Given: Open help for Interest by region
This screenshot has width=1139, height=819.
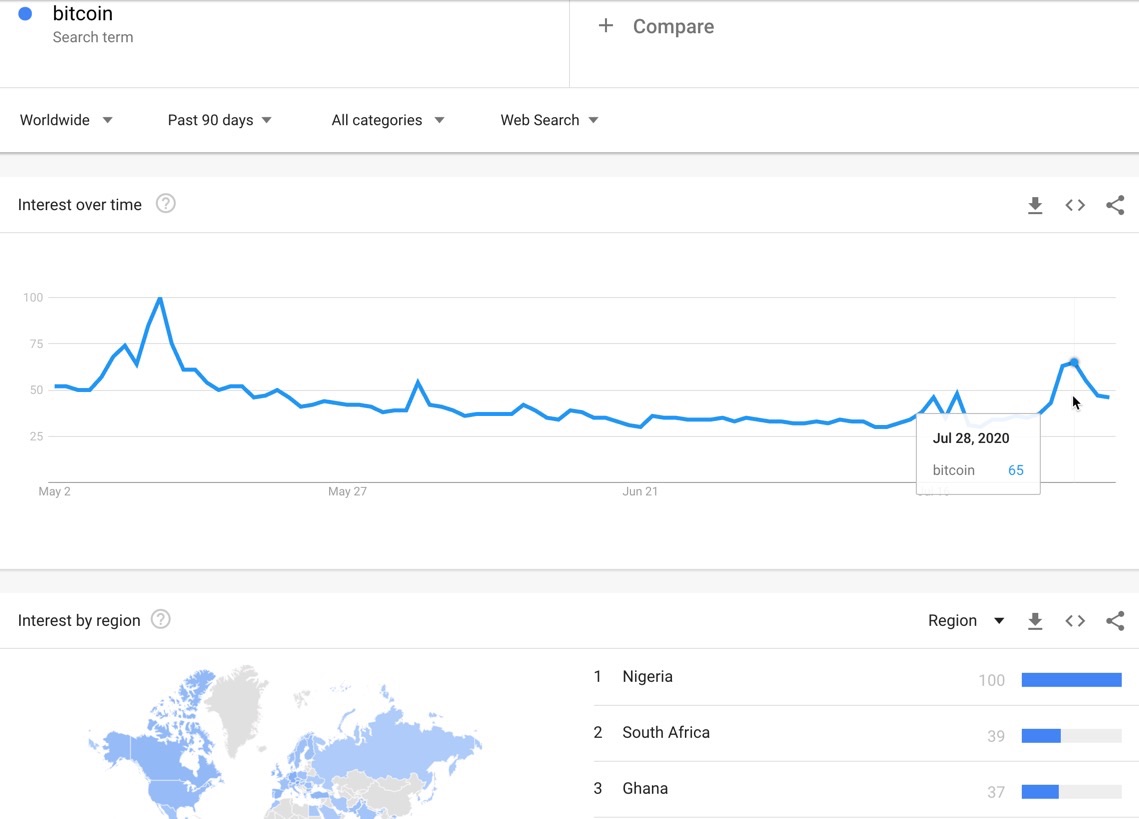Looking at the screenshot, I should [x=161, y=619].
